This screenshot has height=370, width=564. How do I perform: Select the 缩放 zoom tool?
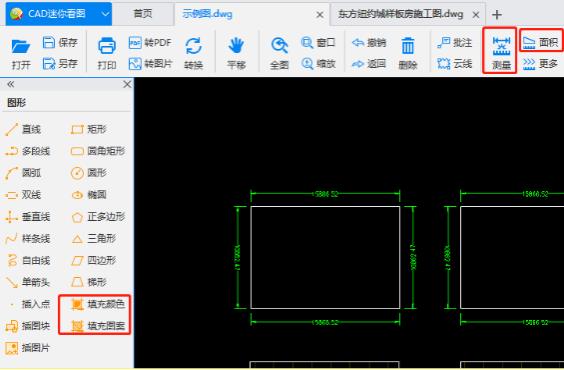(318, 64)
